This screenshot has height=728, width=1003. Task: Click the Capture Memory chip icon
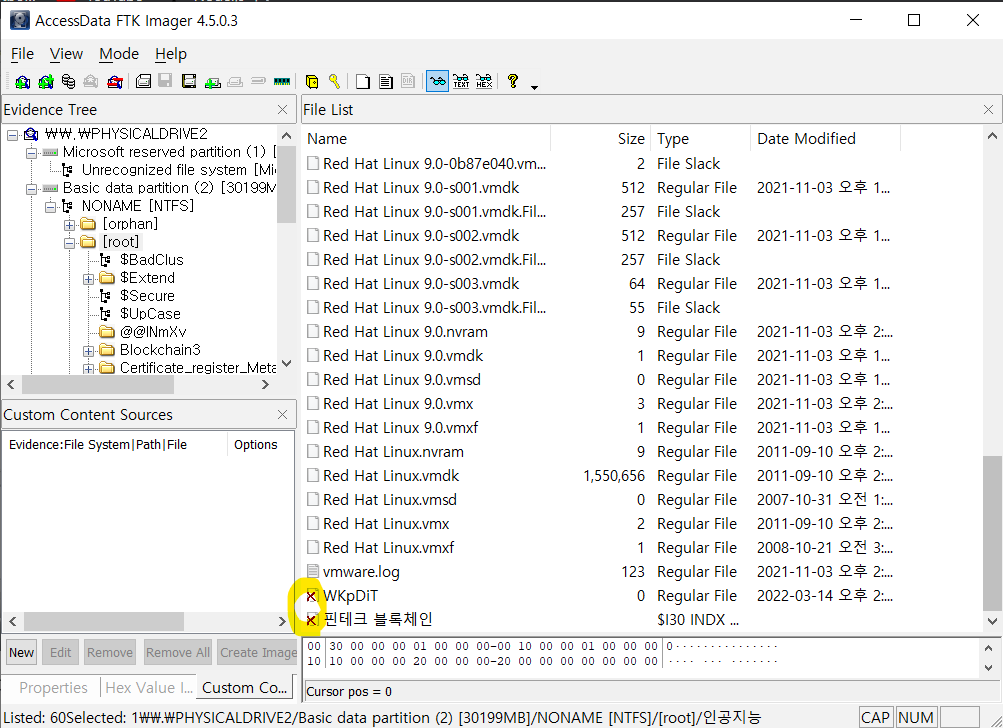coord(281,81)
